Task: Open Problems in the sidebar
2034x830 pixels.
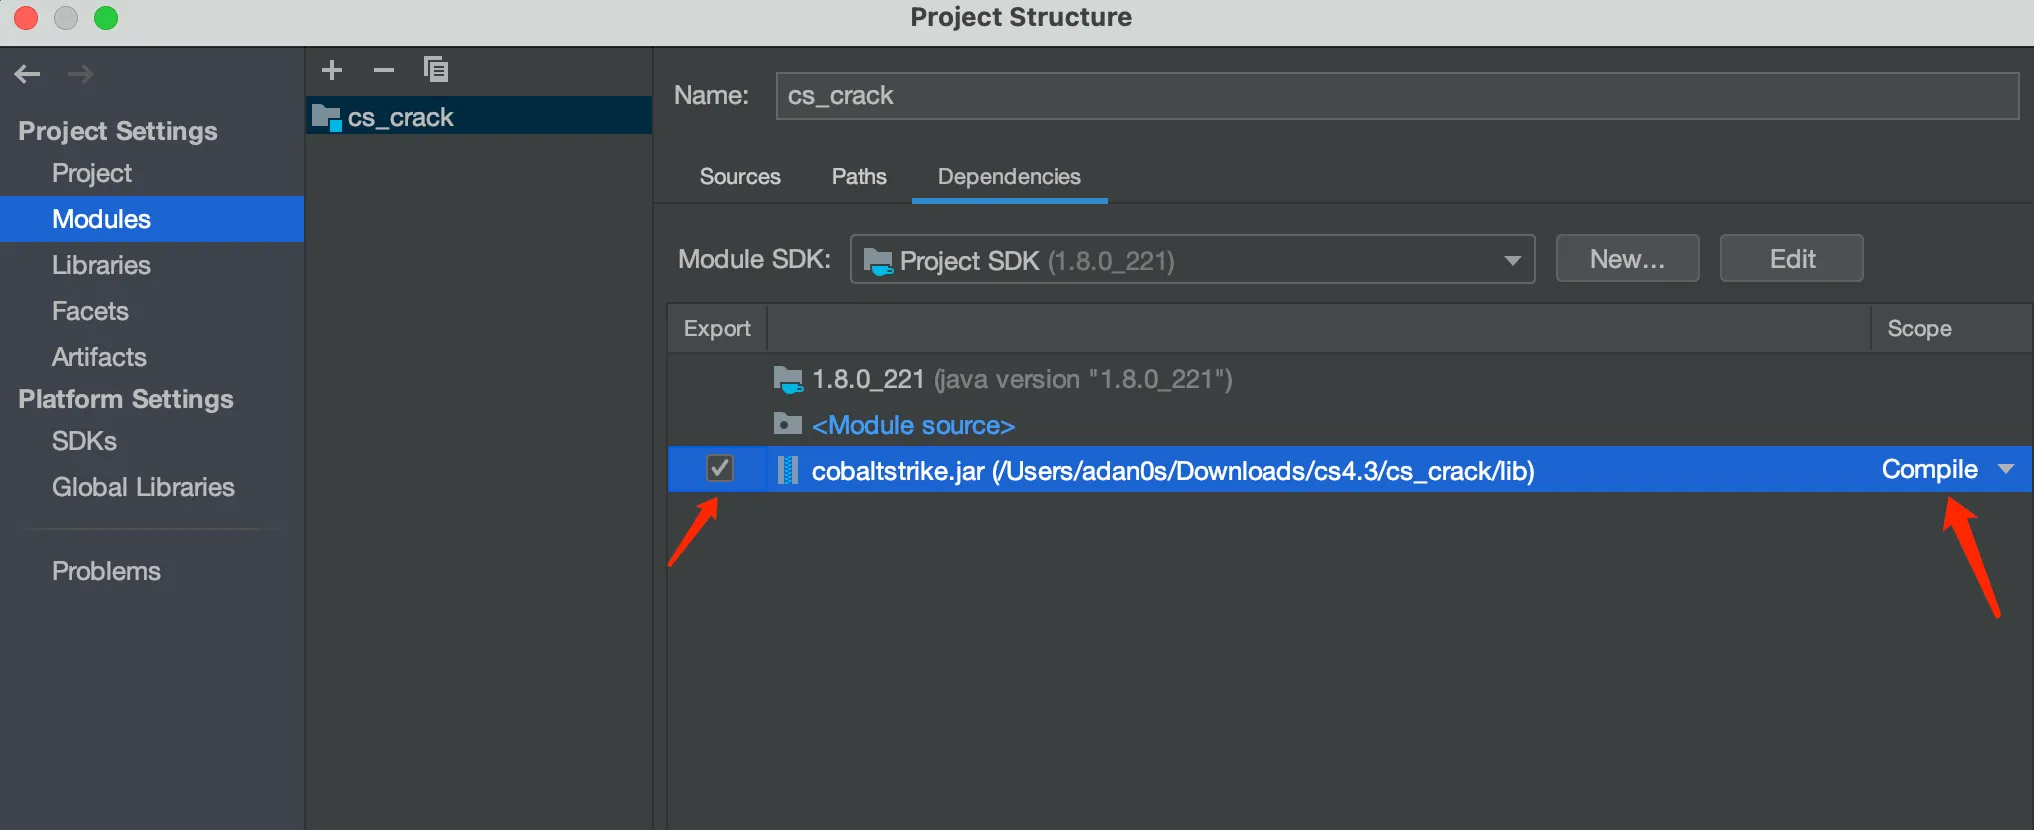Action: coord(106,571)
